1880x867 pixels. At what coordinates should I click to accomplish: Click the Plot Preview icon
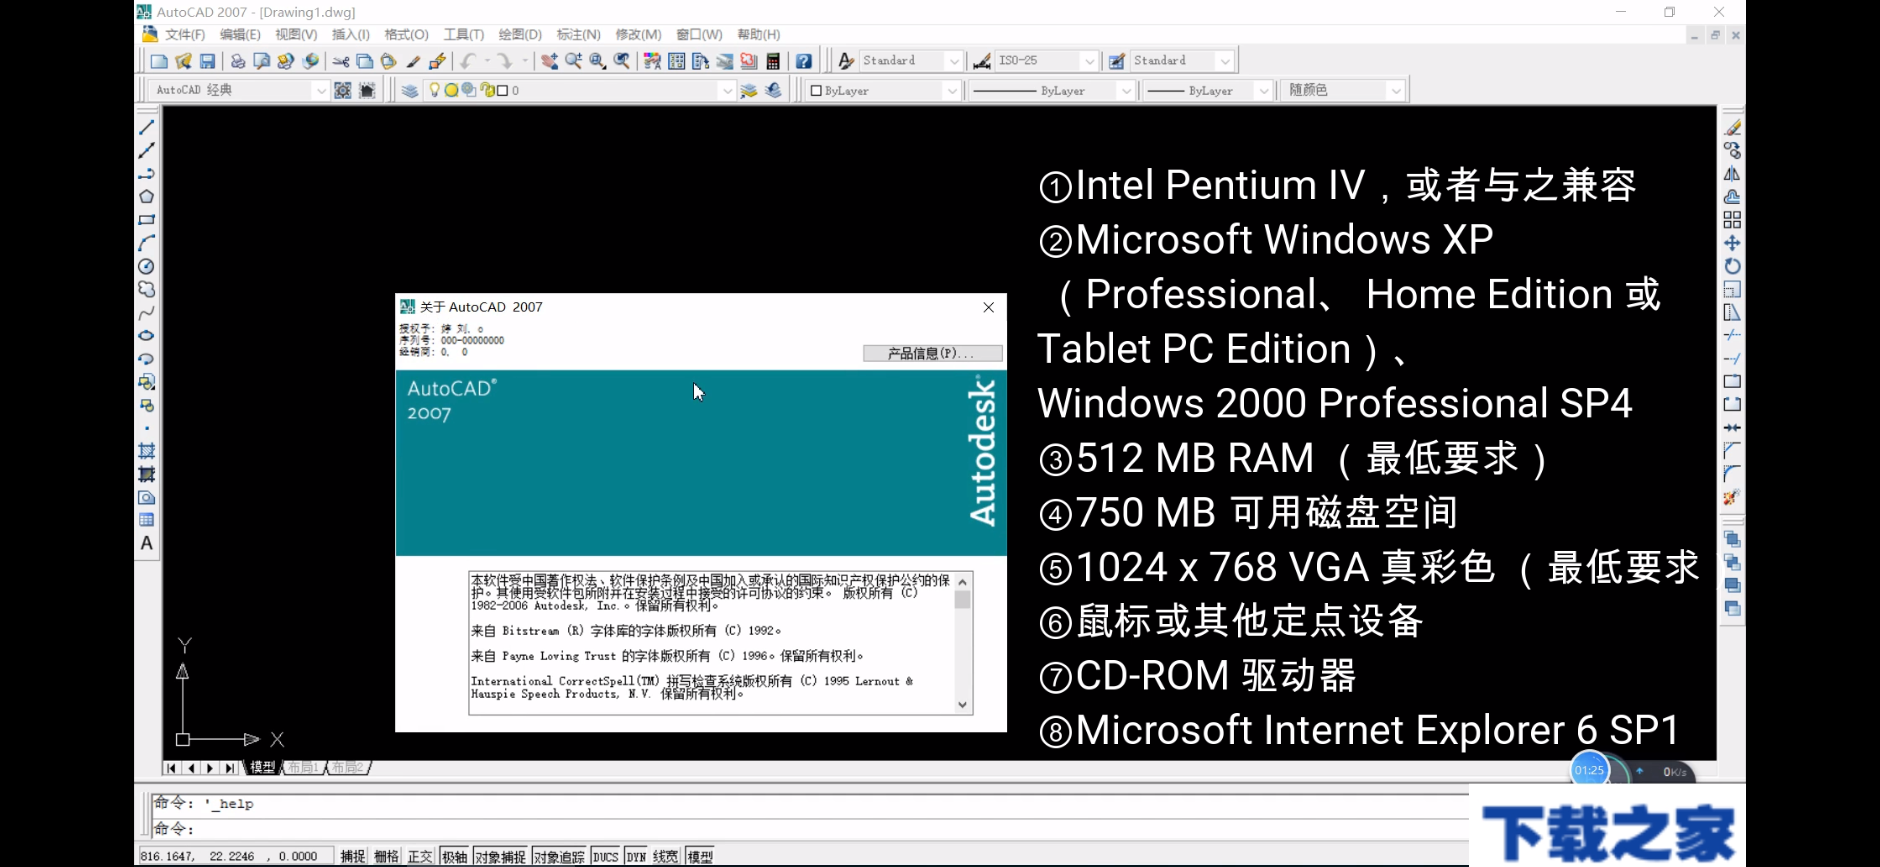(261, 61)
